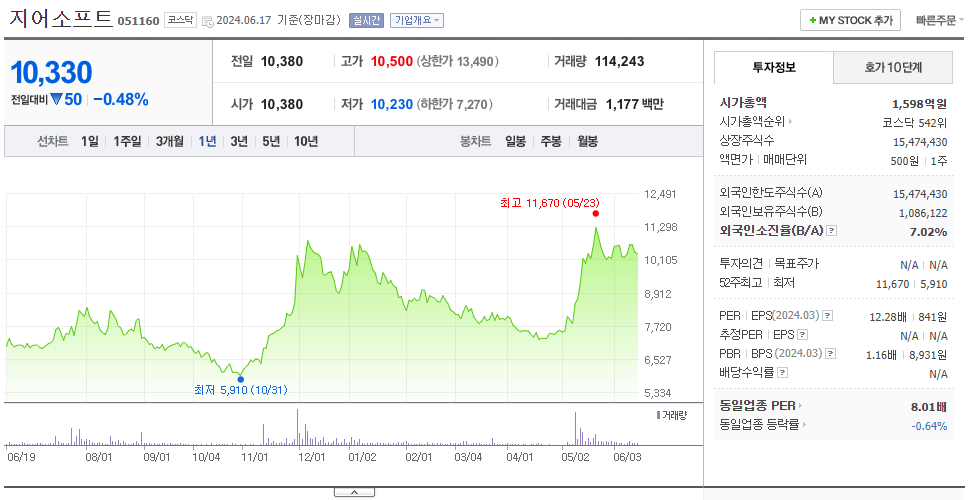Click the 실시간 badge
968x500 pixels.
coord(367,20)
